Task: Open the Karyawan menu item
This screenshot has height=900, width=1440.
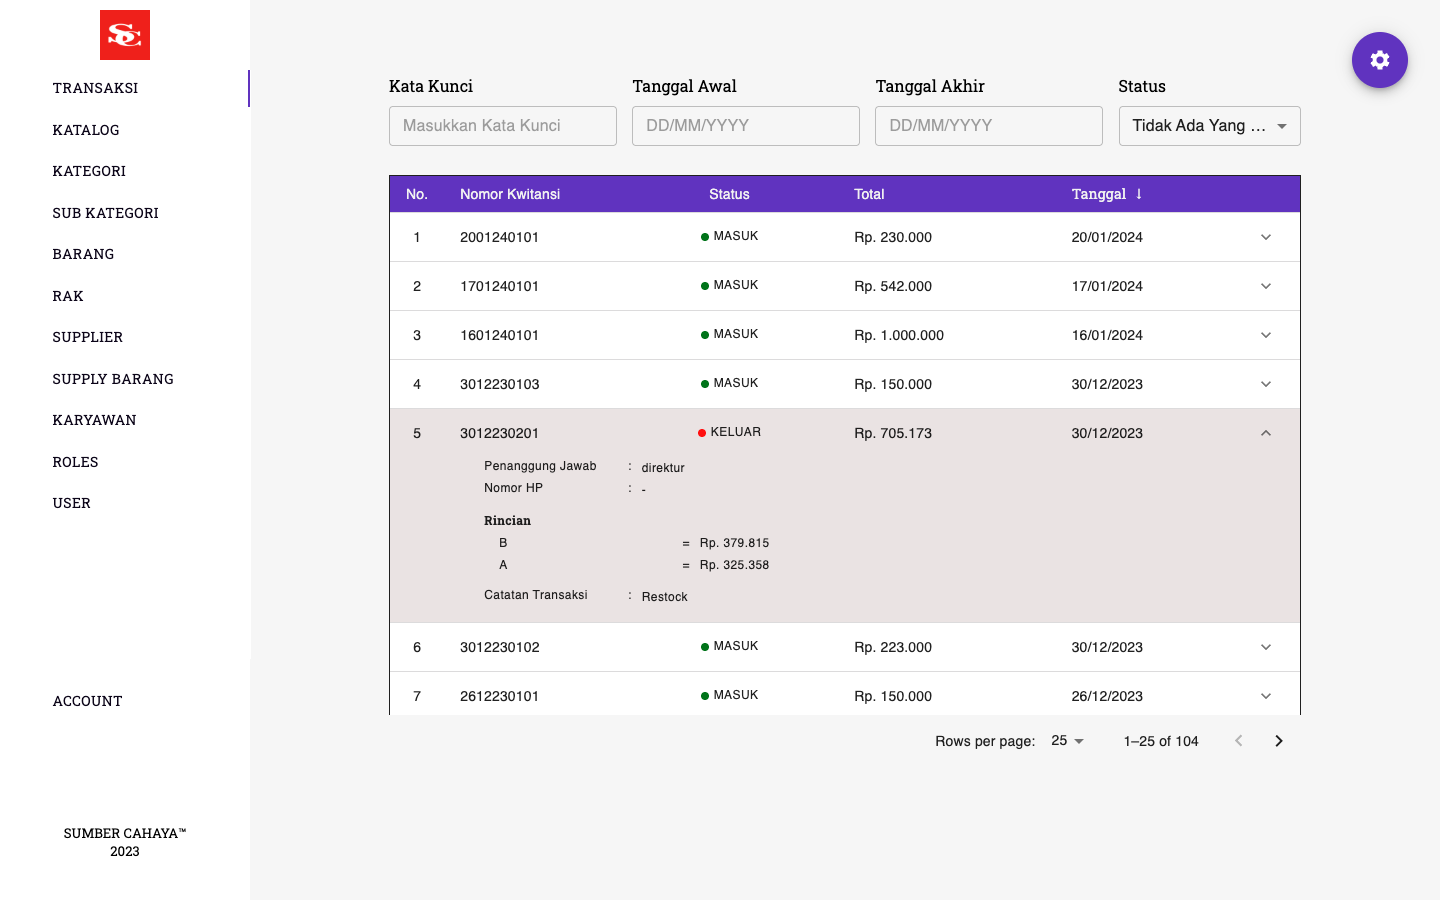Action: click(94, 420)
